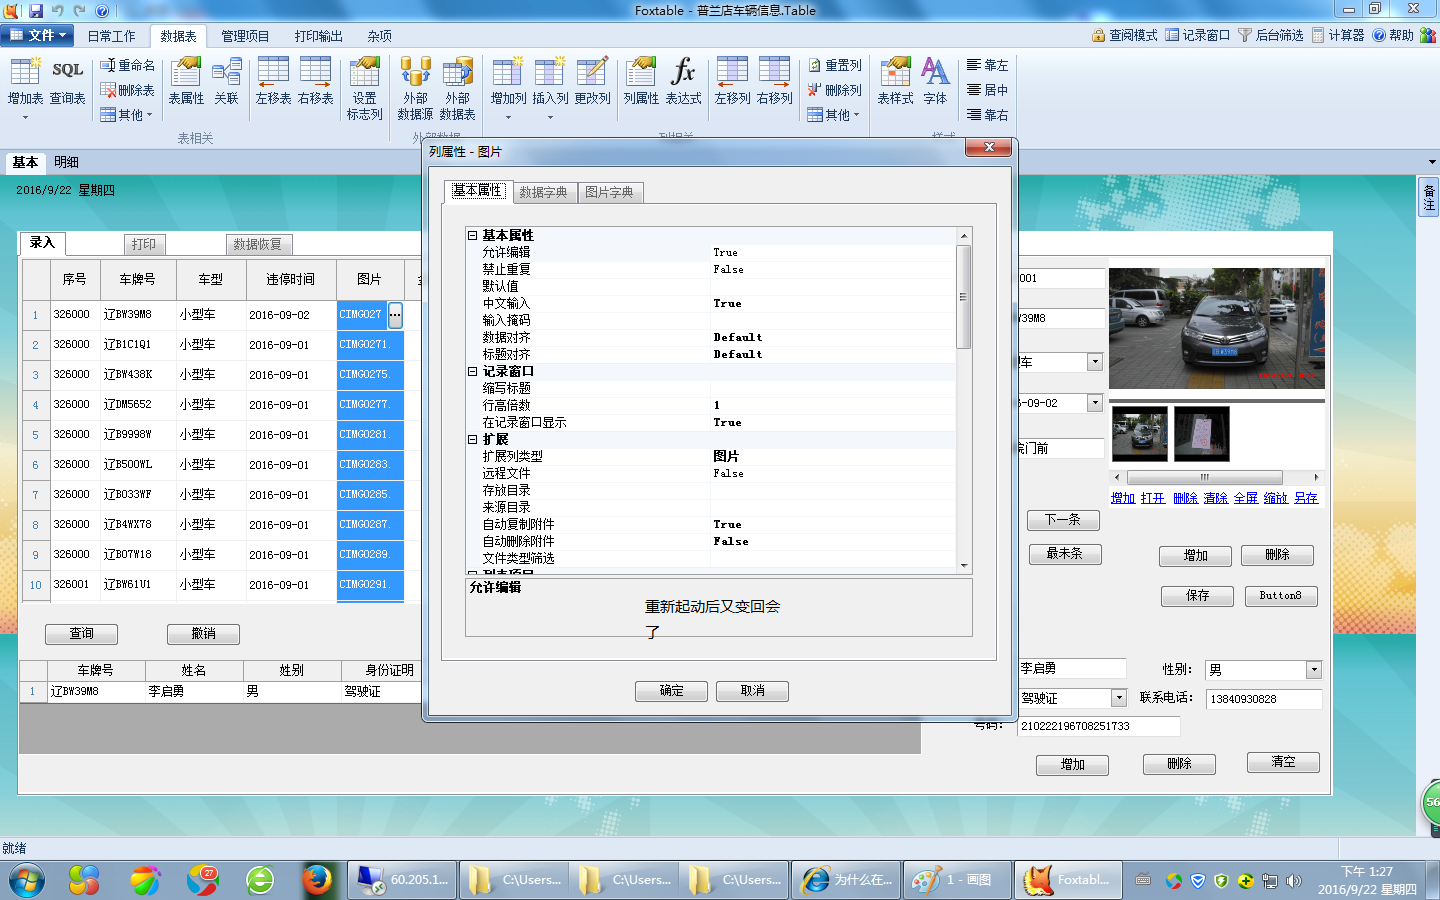
Task: Expand the 其他 dropdown under 删除列
Action: coord(834,115)
